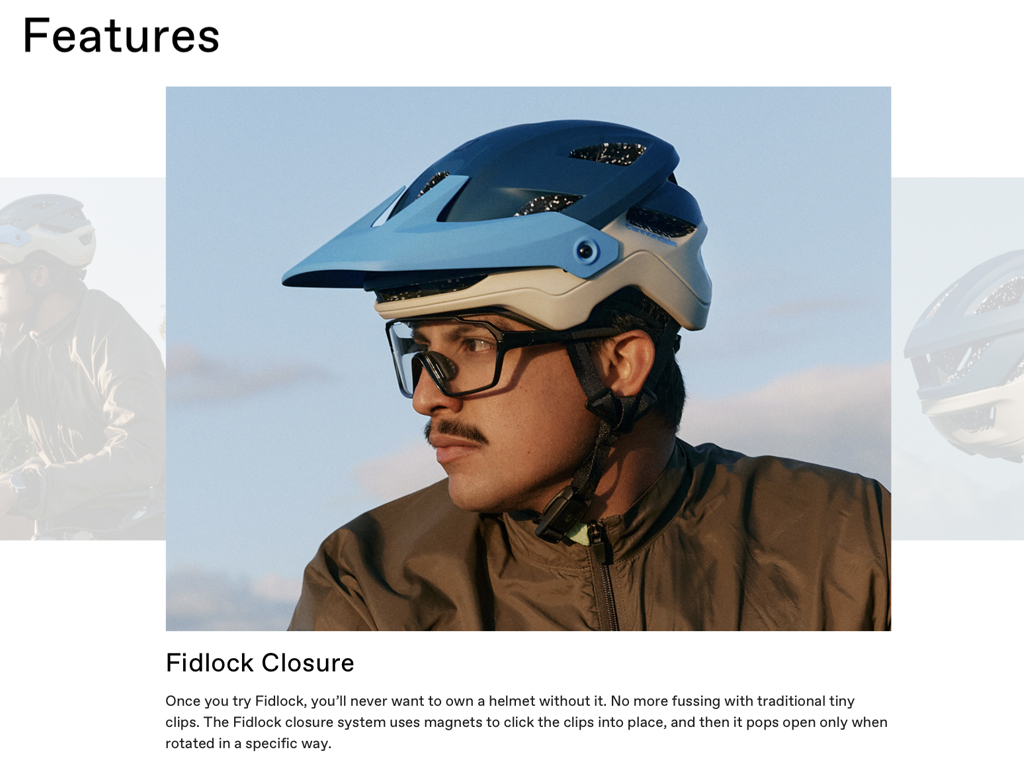Viewport: 1024px width, 768px height.
Task: Click the main Fidlock Closure feature photo
Action: tap(528, 359)
